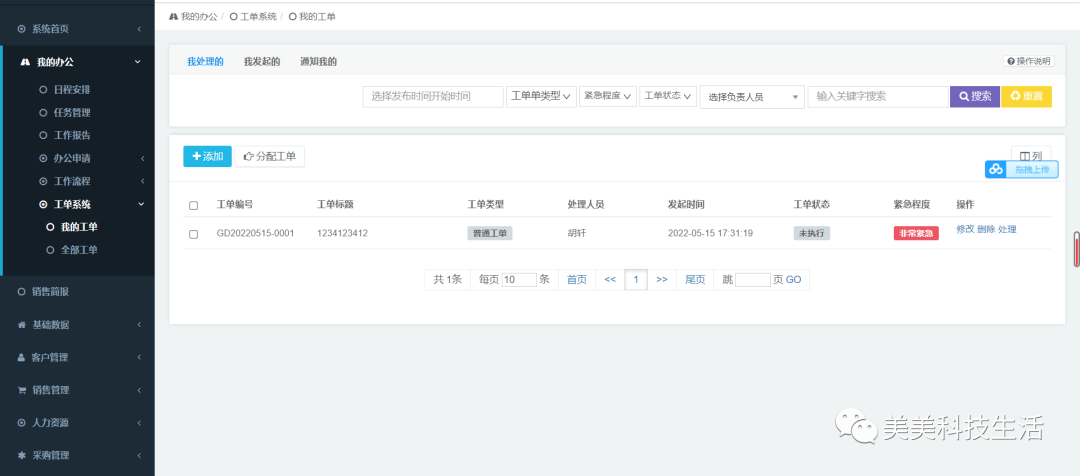Click the home icon in the breadcrumb
Image resolution: width=1080 pixels, height=476 pixels.
tap(174, 17)
